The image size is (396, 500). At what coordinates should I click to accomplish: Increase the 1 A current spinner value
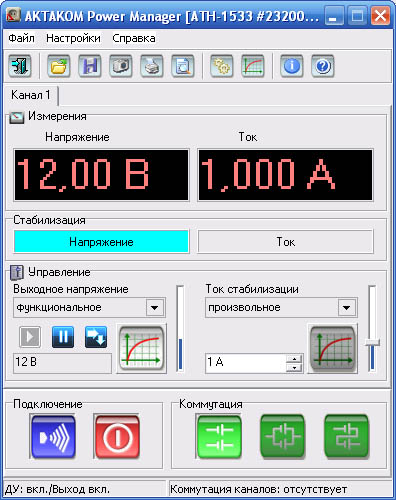[x=294, y=359]
